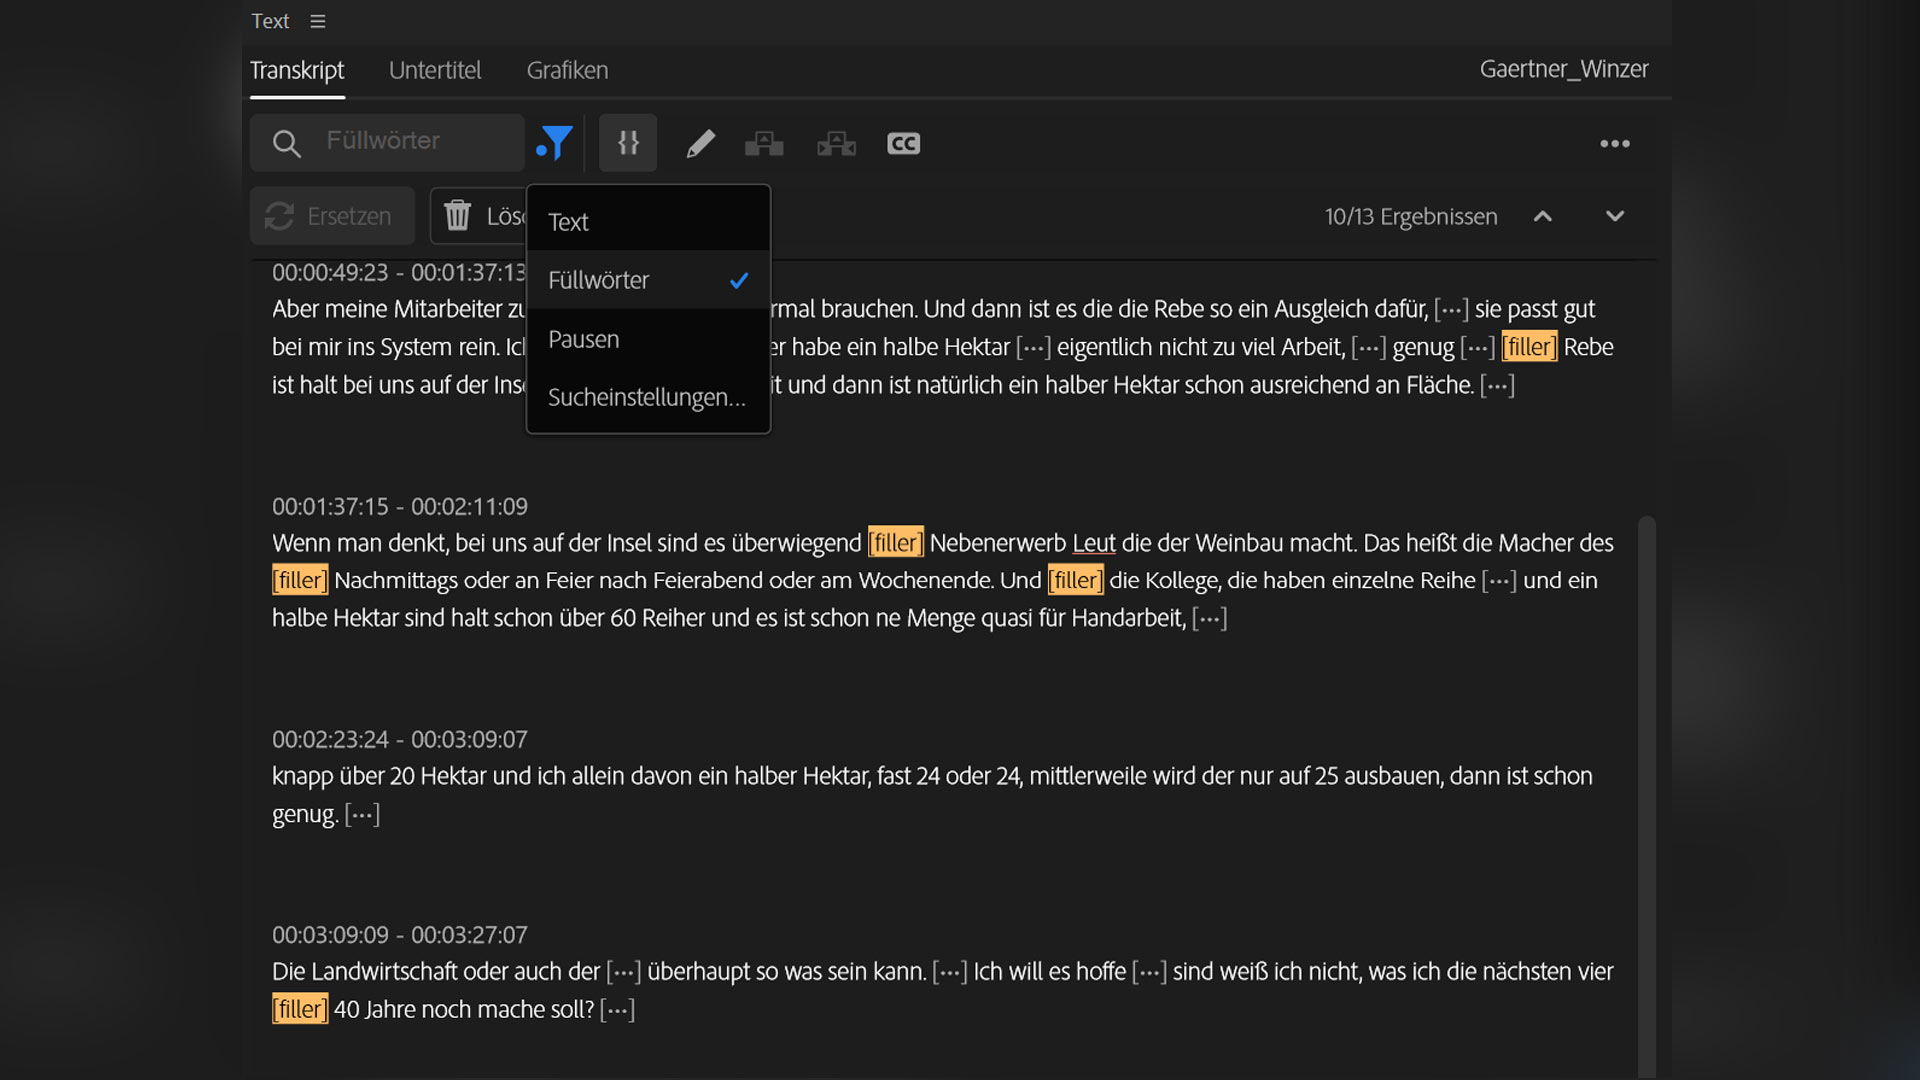
Task: Open the Text panel hamburger menu
Action: tap(318, 21)
